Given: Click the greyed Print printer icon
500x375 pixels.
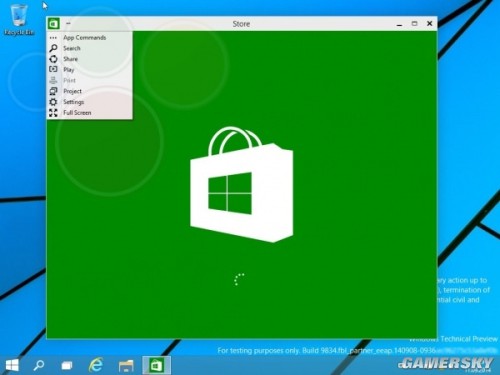Looking at the screenshot, I should 53,80.
